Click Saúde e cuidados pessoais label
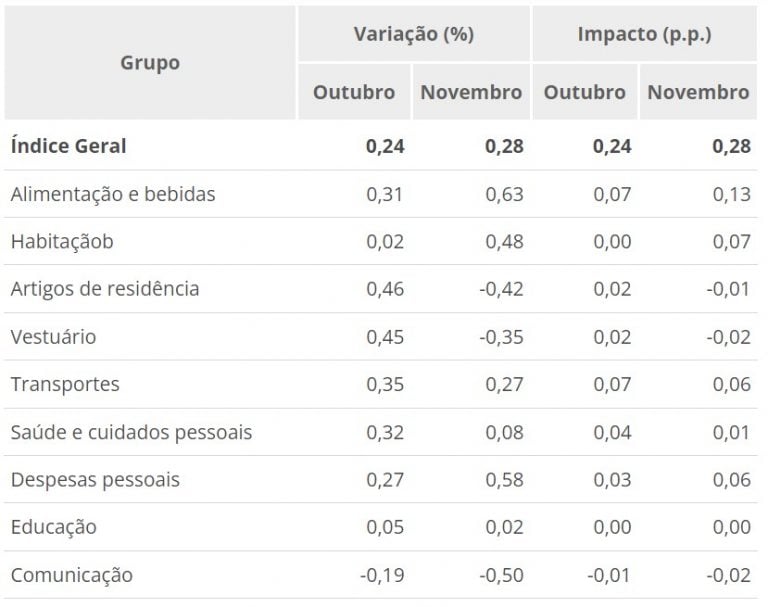 click(131, 432)
